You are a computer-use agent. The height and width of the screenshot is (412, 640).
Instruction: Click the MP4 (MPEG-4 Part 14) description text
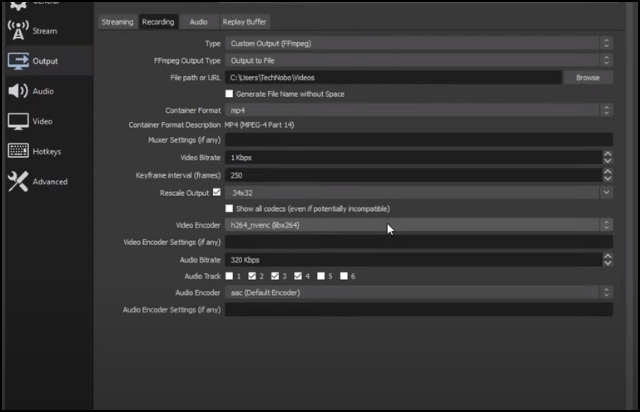pyautogui.click(x=259, y=125)
